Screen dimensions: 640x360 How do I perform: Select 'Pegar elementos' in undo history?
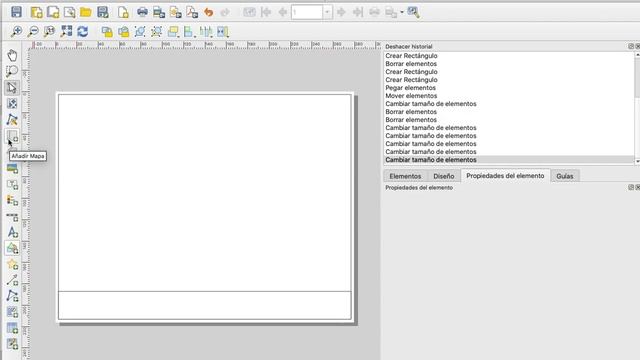point(411,88)
